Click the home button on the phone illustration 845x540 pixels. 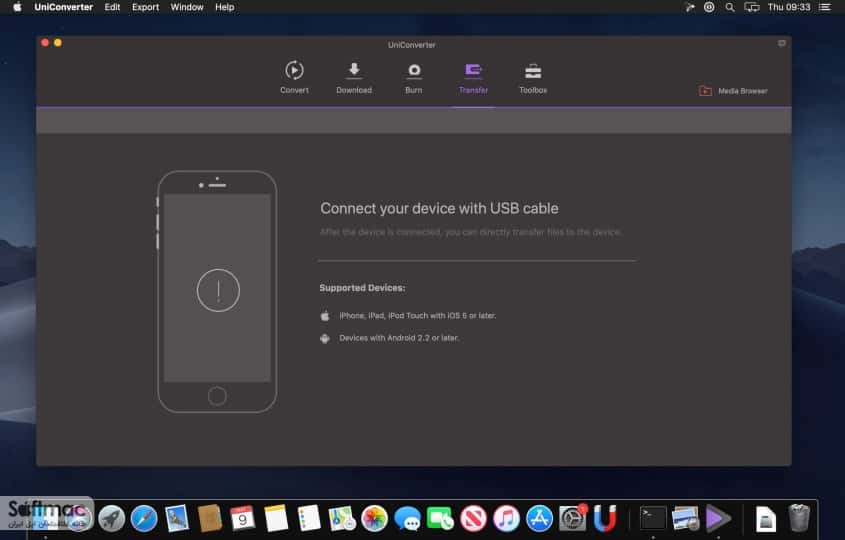pos(217,396)
